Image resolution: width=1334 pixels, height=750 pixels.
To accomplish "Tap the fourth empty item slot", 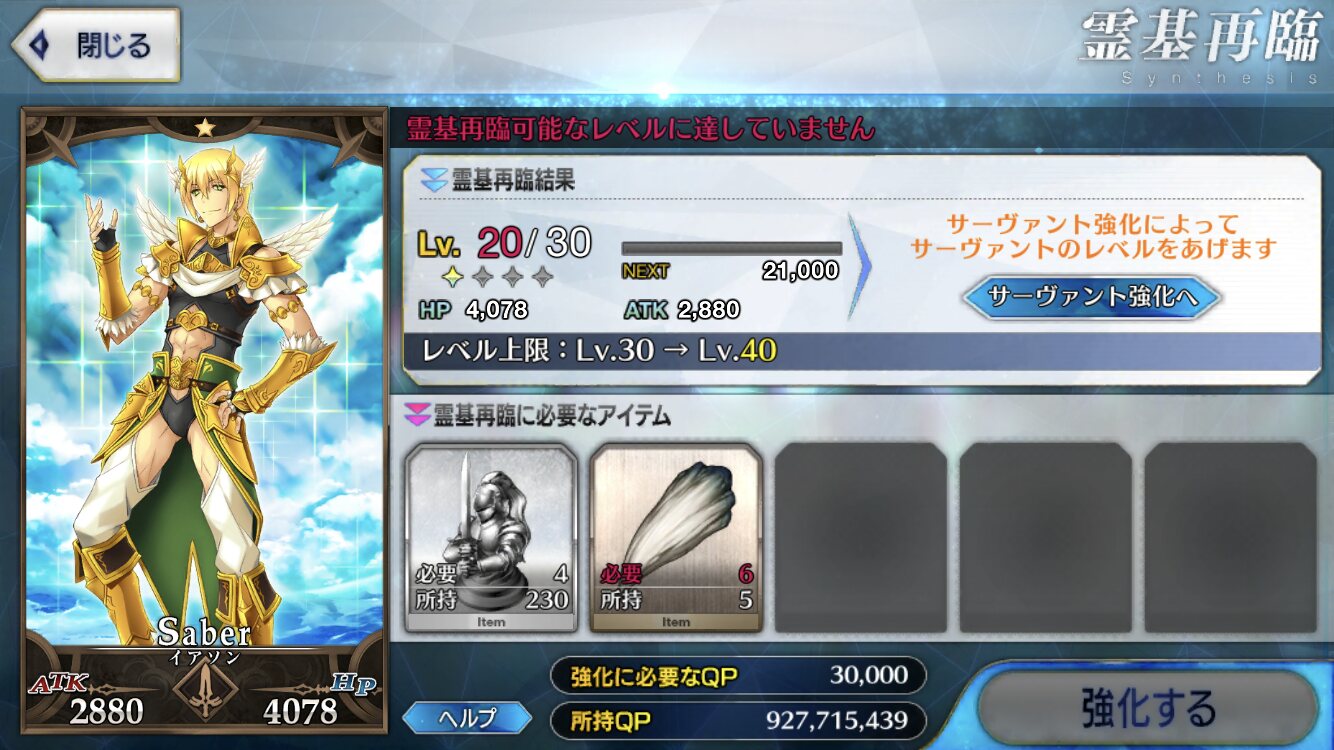I will coord(1046,538).
